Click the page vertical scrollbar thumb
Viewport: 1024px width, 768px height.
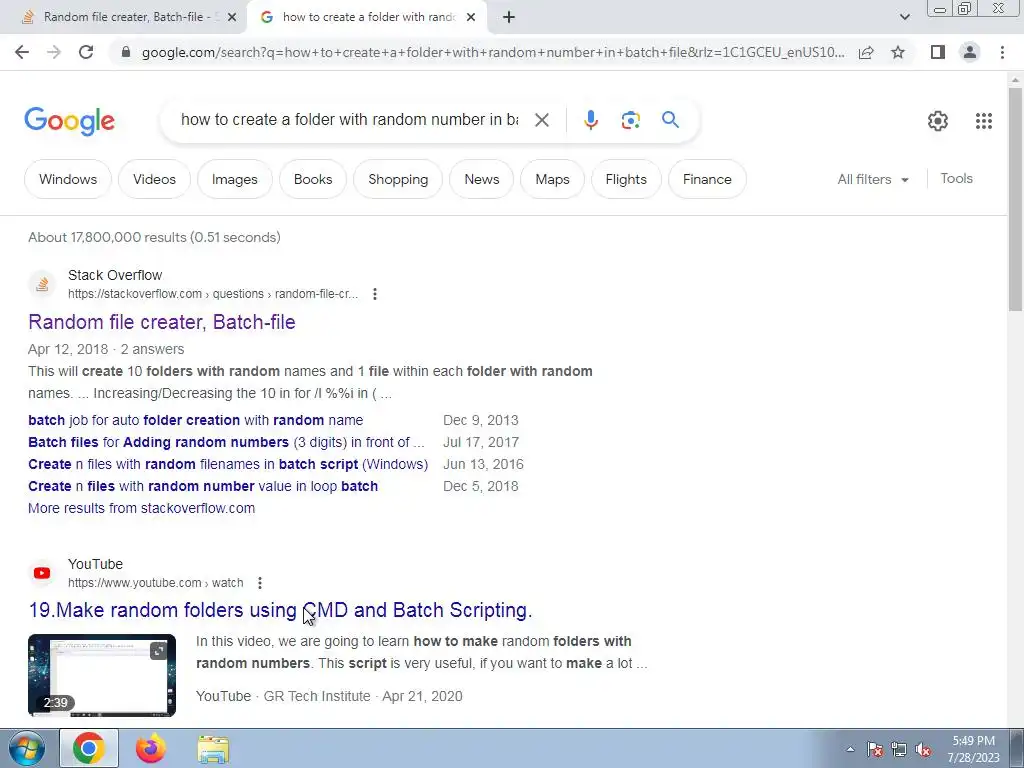tap(1015, 199)
